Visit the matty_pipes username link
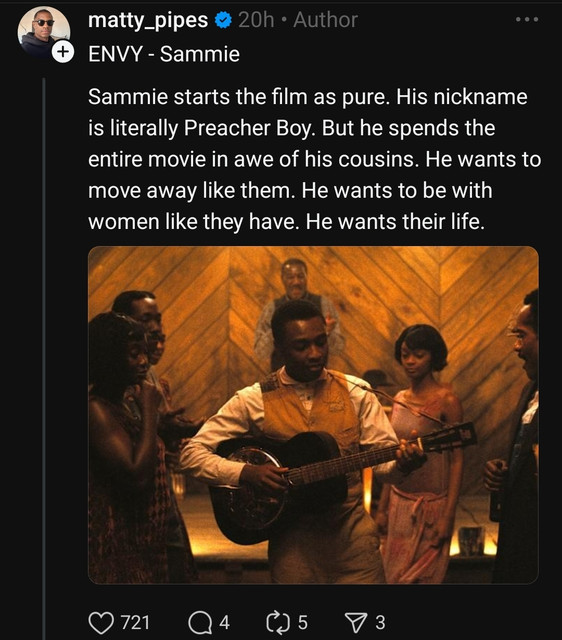Image resolution: width=562 pixels, height=640 pixels. point(148,20)
